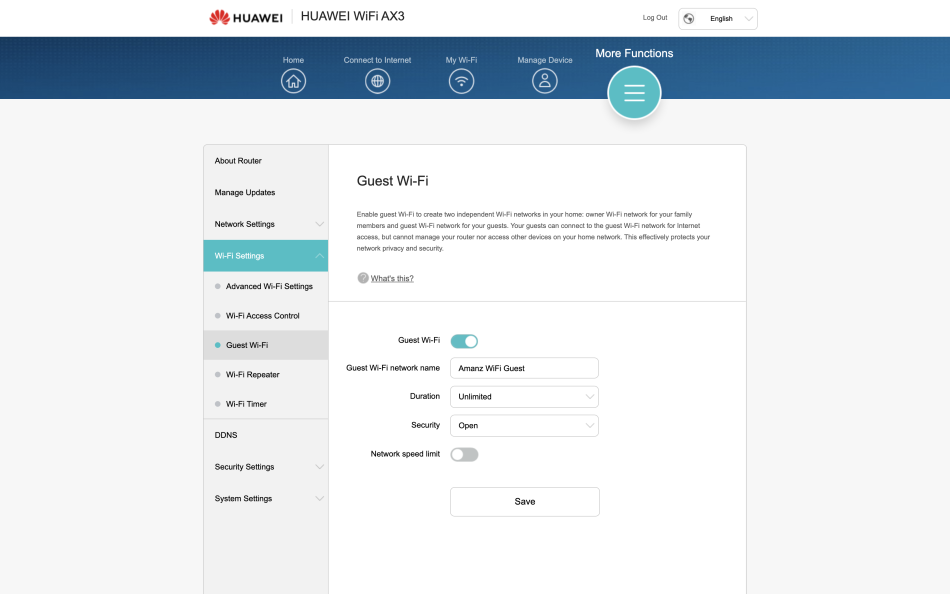
Task: Select Wi-Fi Access Control
Action: (x=266, y=316)
